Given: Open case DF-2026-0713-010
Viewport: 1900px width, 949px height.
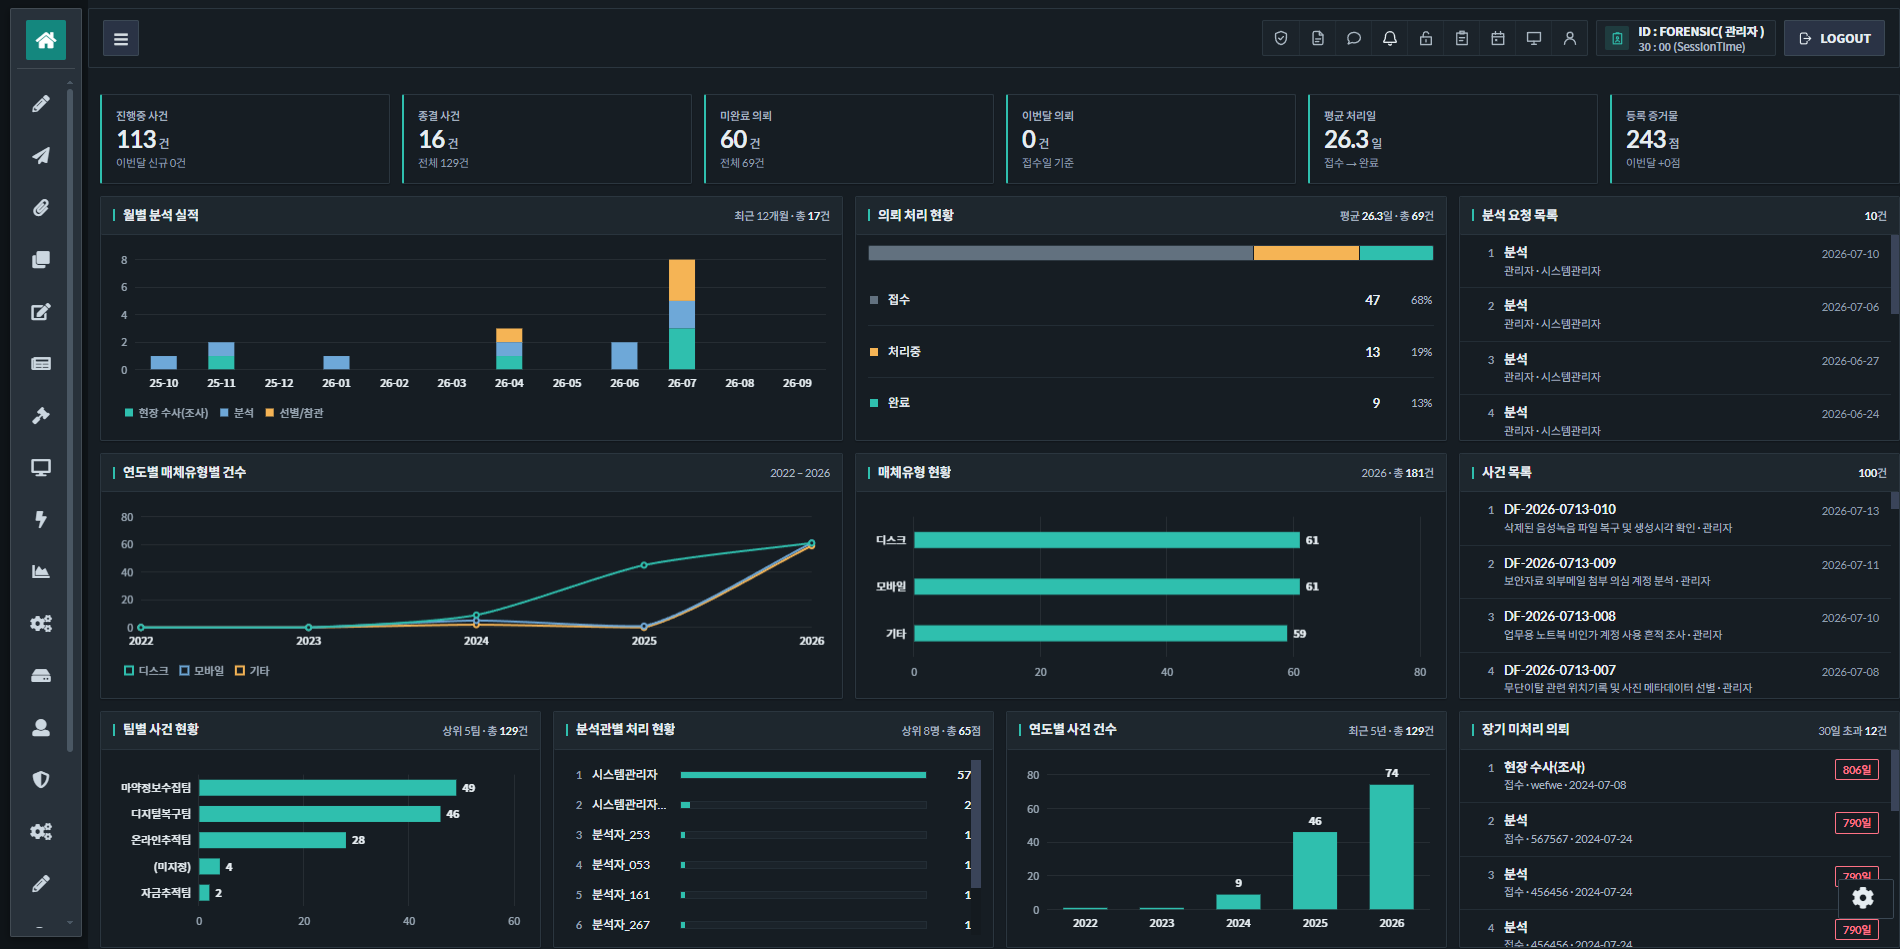Looking at the screenshot, I should click(x=1675, y=518).
